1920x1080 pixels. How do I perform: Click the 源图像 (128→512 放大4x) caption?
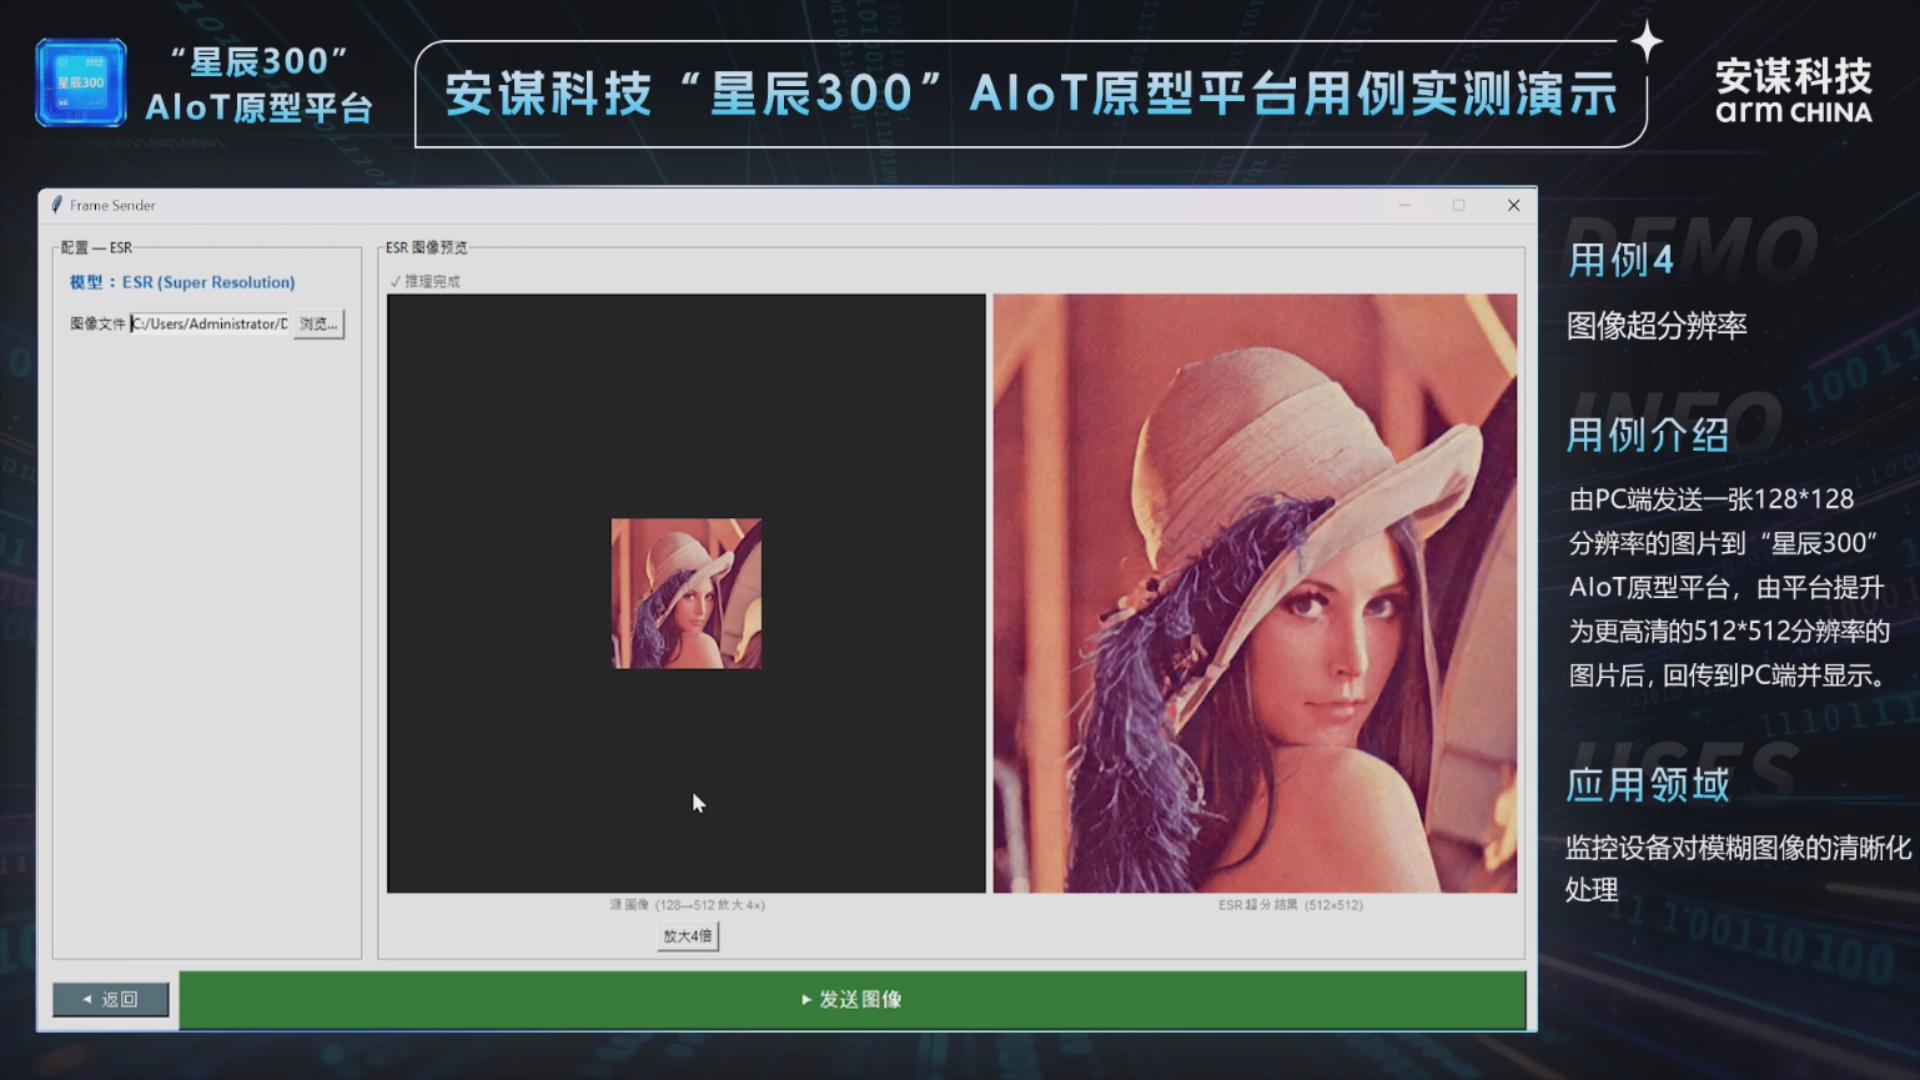pos(687,905)
